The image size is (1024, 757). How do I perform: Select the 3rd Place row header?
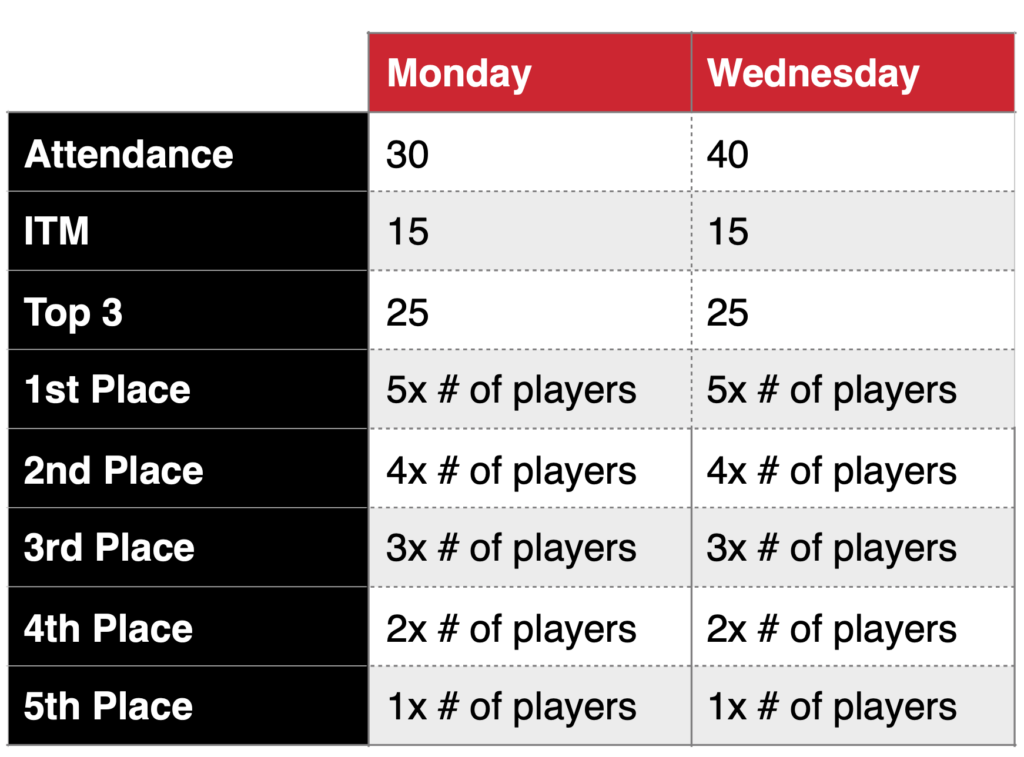click(188, 547)
